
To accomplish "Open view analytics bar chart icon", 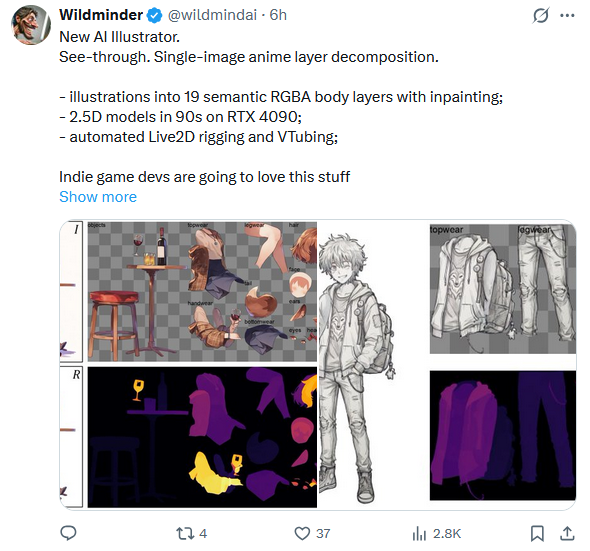I will pos(419,533).
